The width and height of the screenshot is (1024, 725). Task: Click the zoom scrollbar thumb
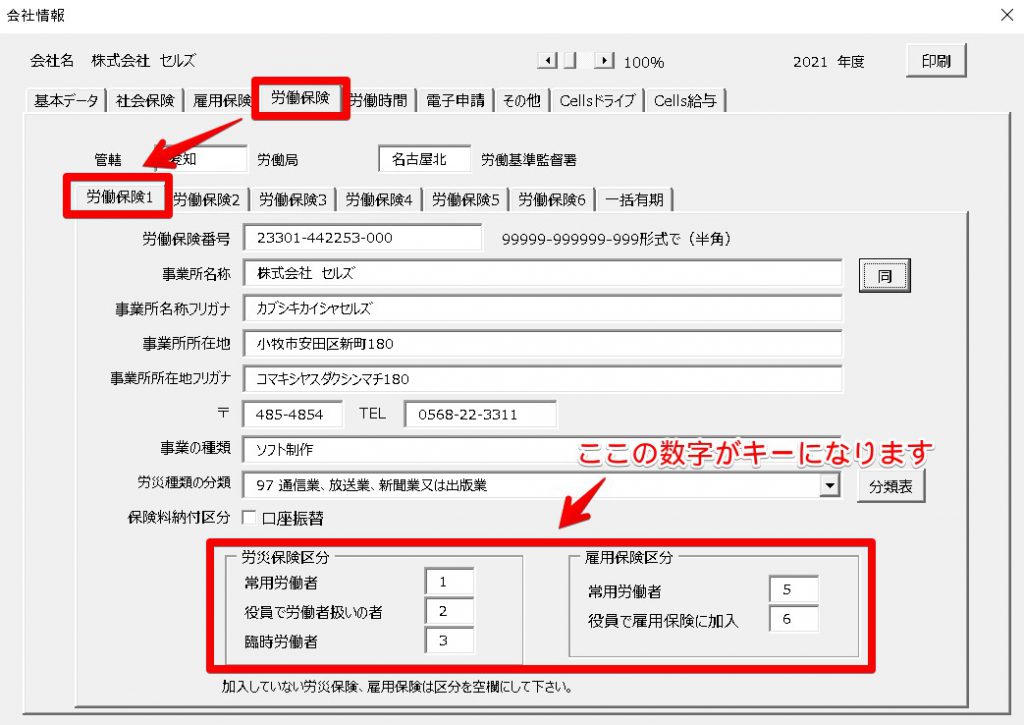[570, 61]
